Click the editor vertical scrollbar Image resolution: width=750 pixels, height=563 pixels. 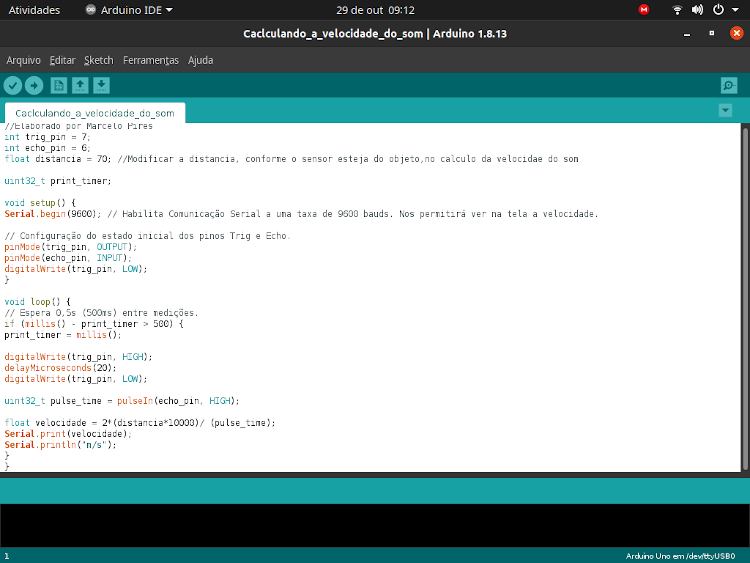(744, 298)
